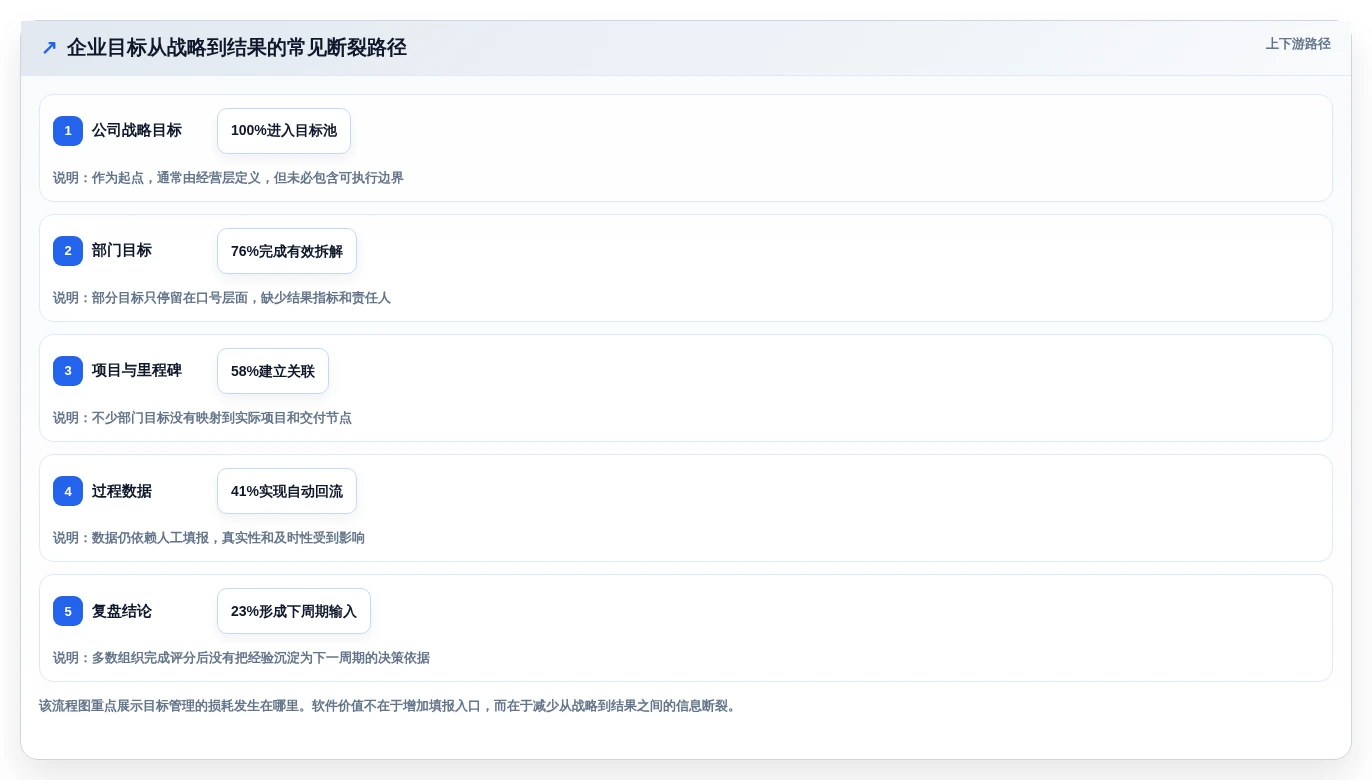Select step number 5 badge
This screenshot has height=780, width=1372.
click(68, 611)
